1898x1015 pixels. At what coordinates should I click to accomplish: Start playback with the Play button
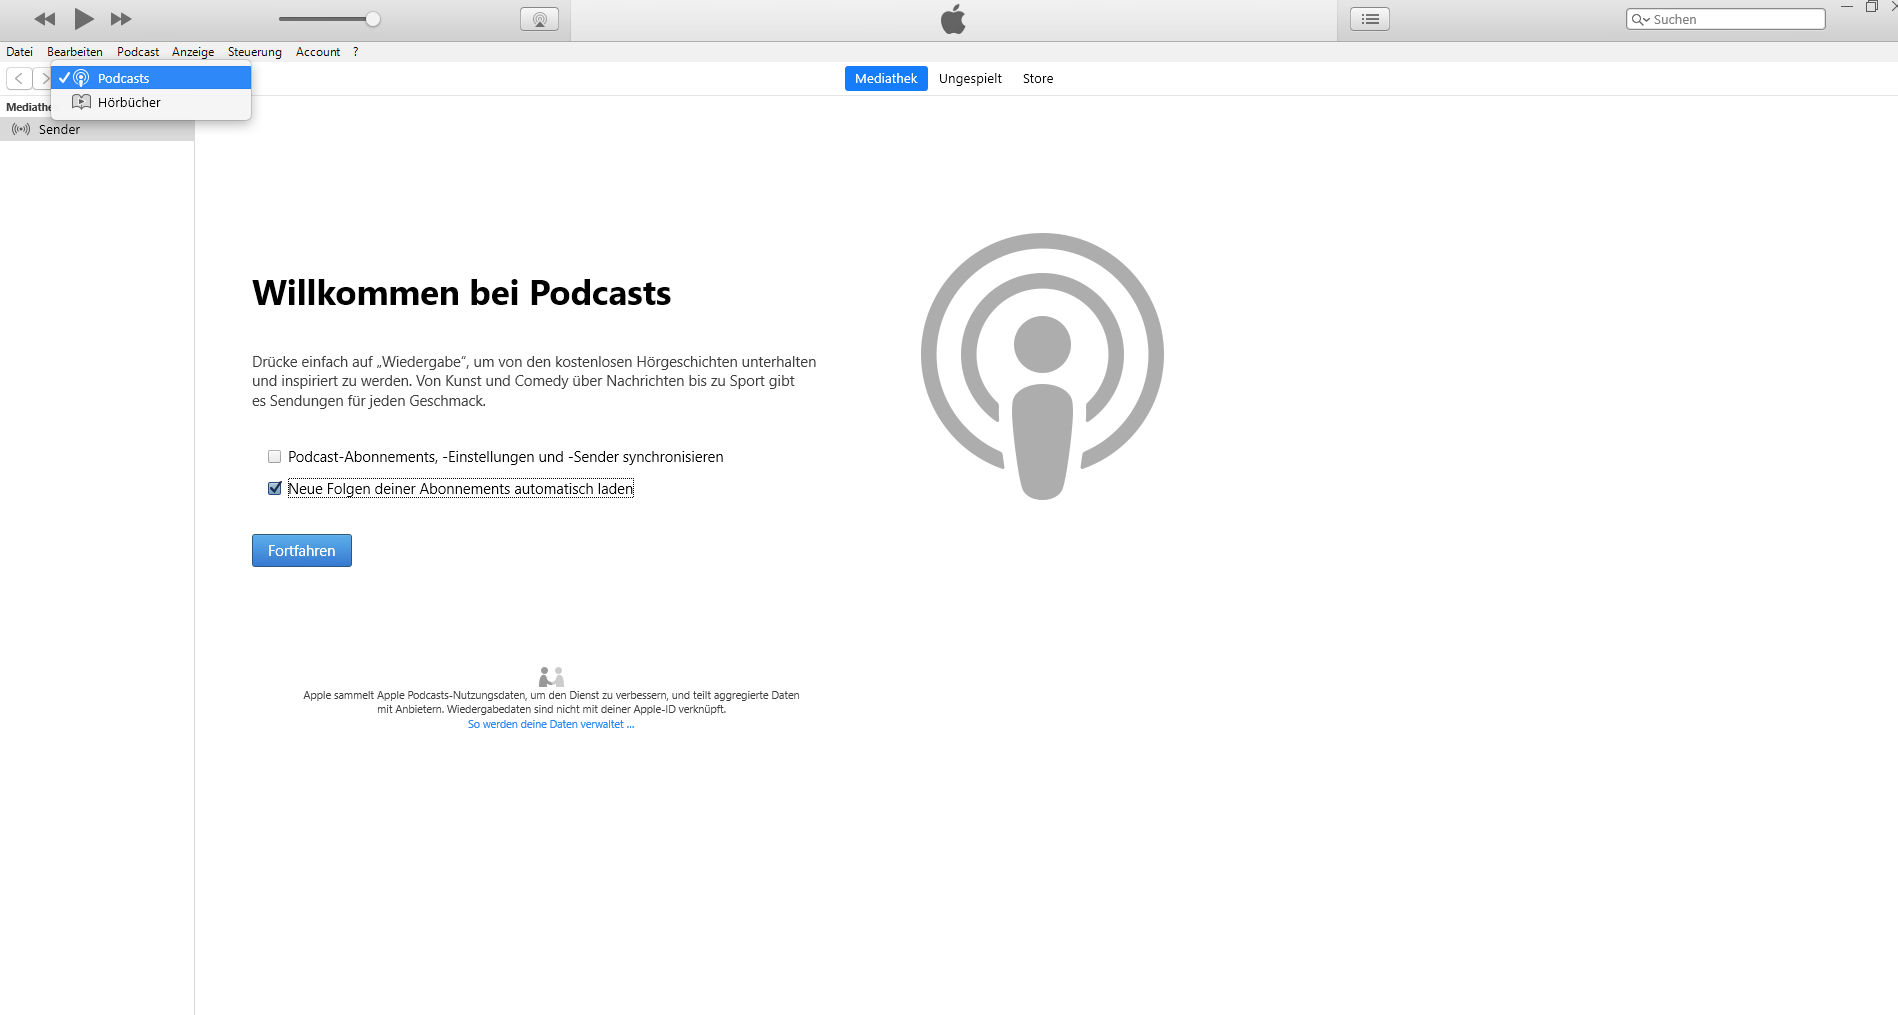[x=84, y=18]
